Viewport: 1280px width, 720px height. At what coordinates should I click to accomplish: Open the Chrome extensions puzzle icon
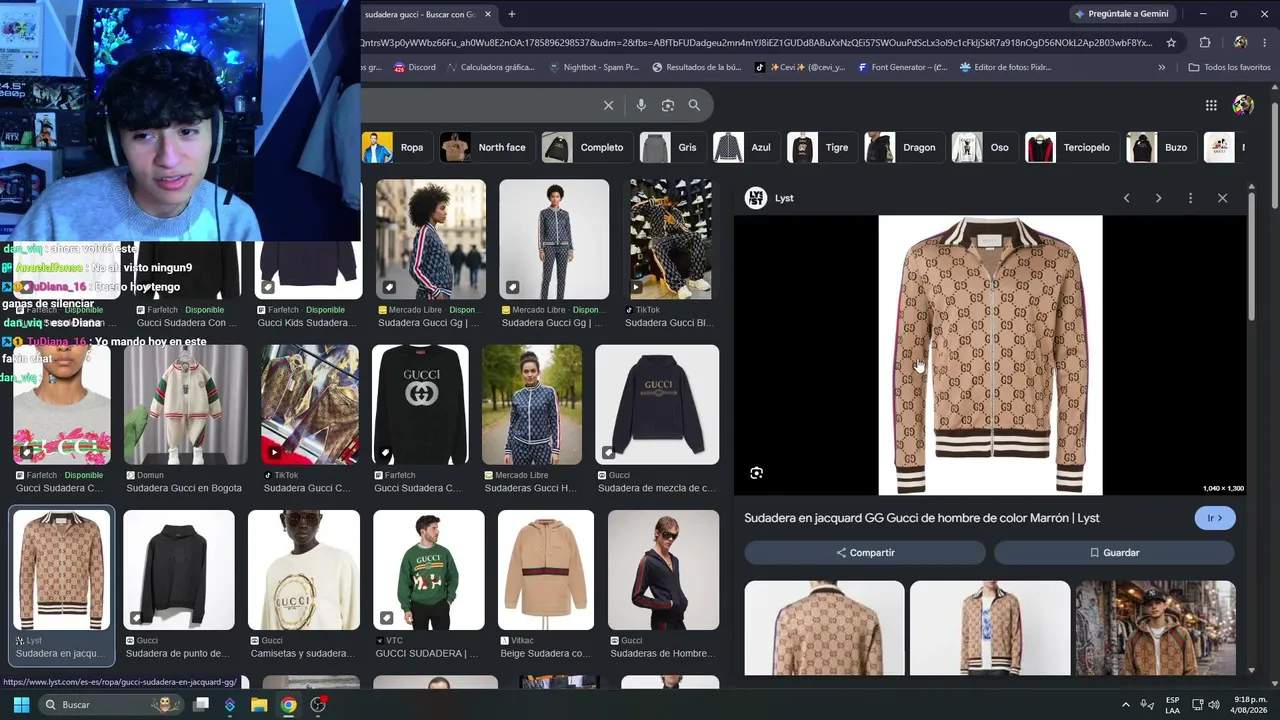coord(1204,43)
